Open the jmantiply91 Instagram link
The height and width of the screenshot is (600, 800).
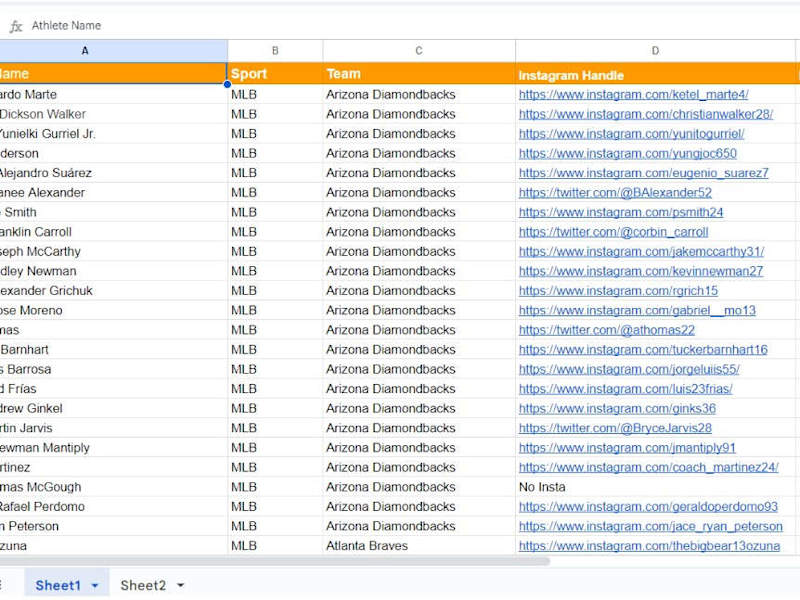click(x=627, y=448)
